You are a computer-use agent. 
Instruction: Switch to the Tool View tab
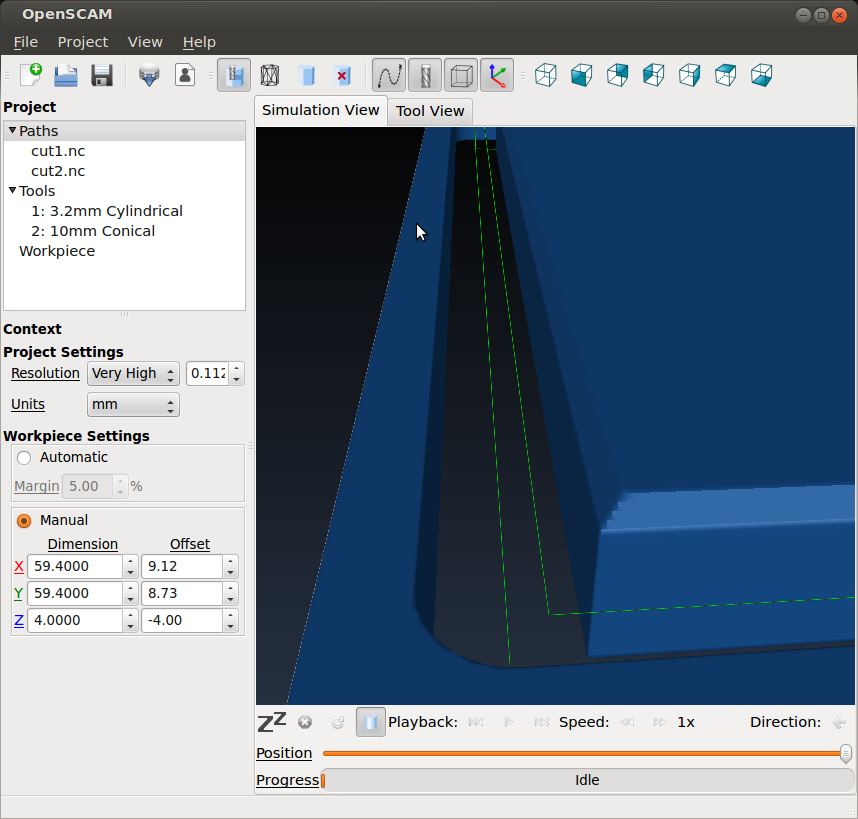[430, 111]
